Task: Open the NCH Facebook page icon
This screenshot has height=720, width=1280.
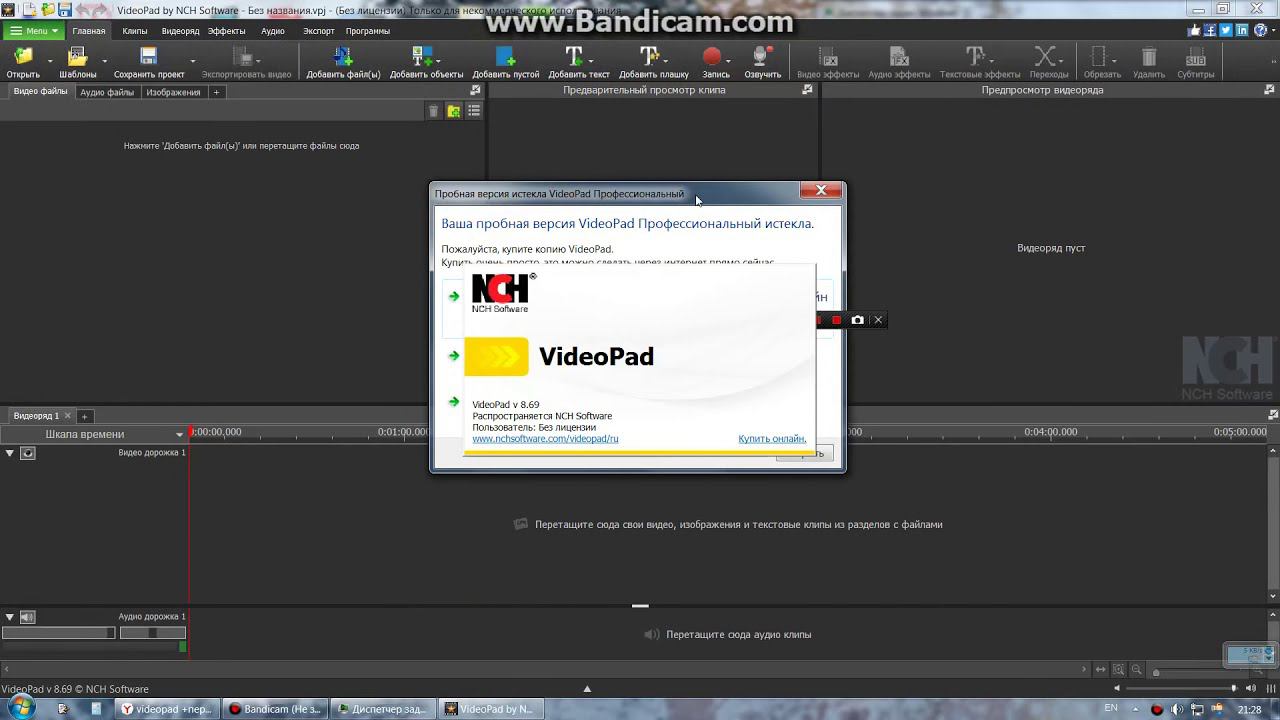Action: [1211, 31]
